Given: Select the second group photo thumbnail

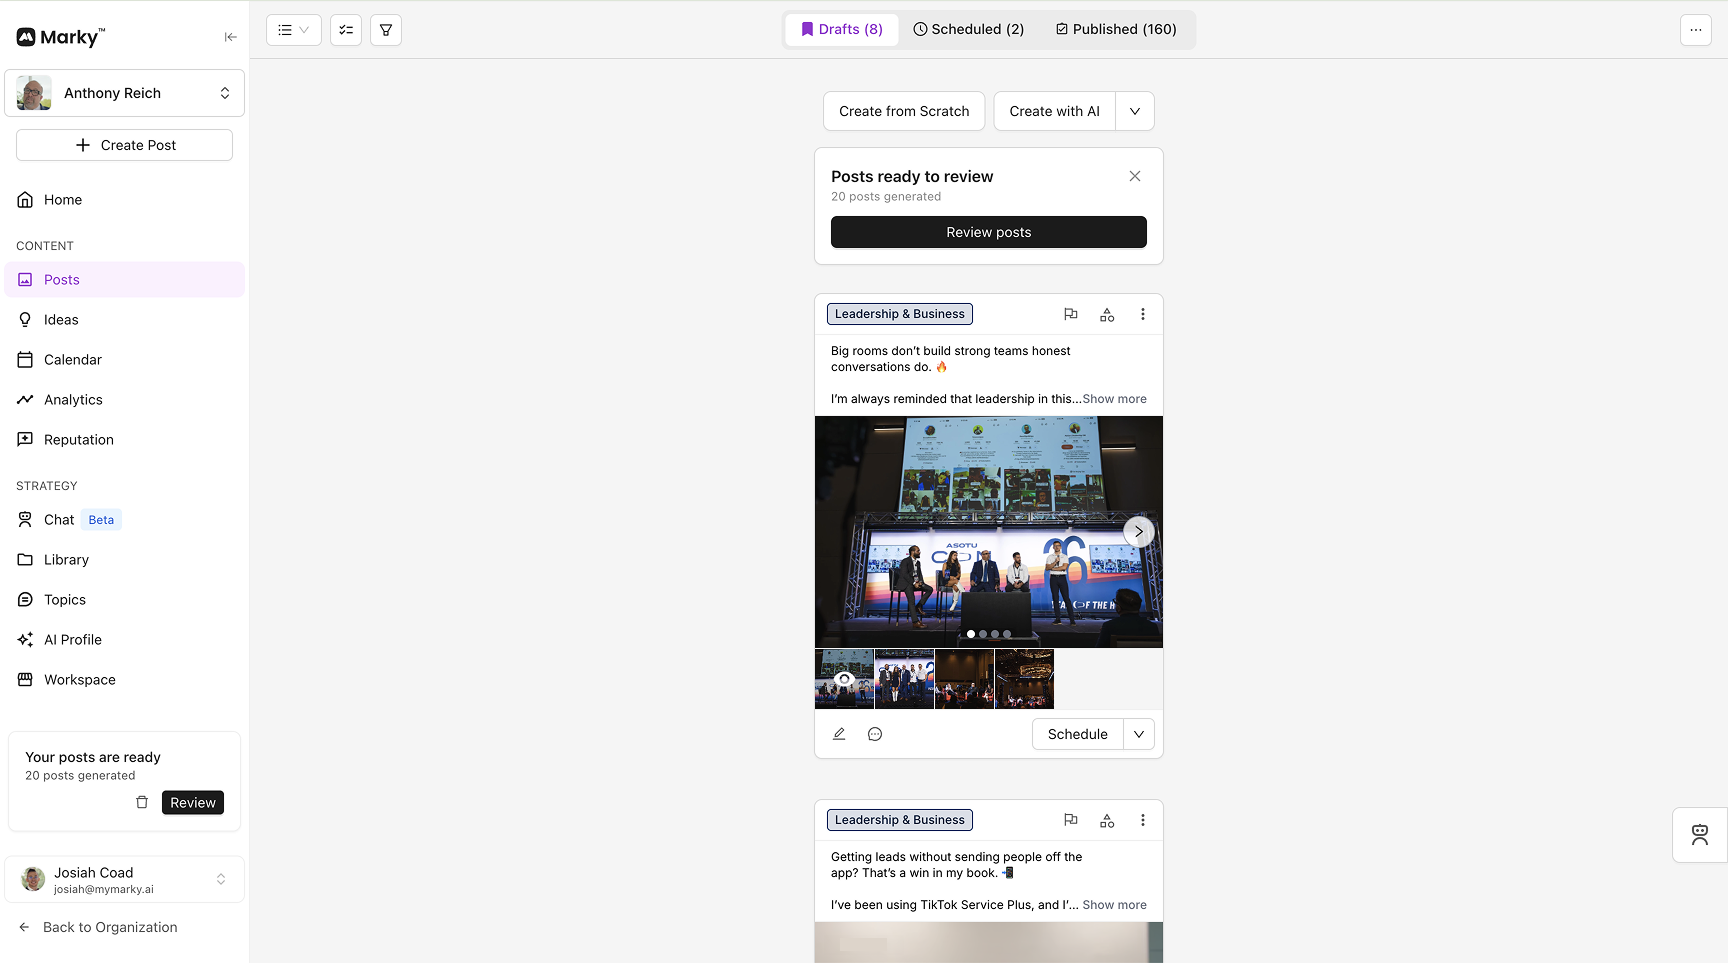Looking at the screenshot, I should click(x=904, y=679).
